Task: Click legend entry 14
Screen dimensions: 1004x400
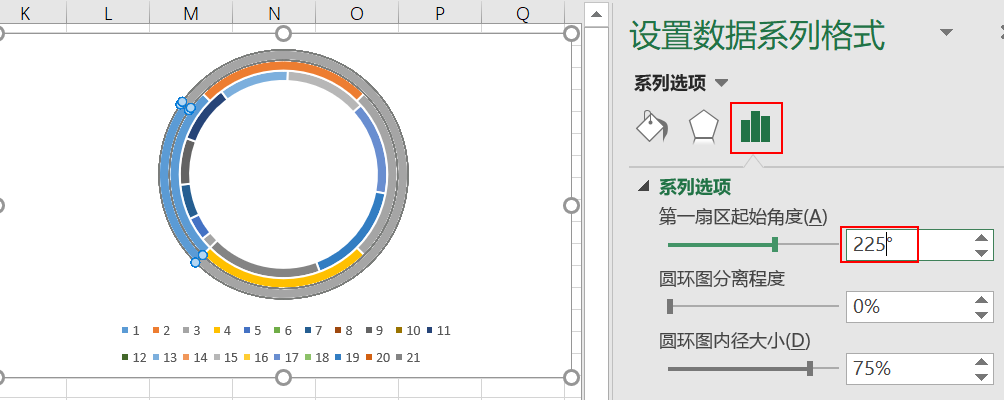Action: point(195,357)
